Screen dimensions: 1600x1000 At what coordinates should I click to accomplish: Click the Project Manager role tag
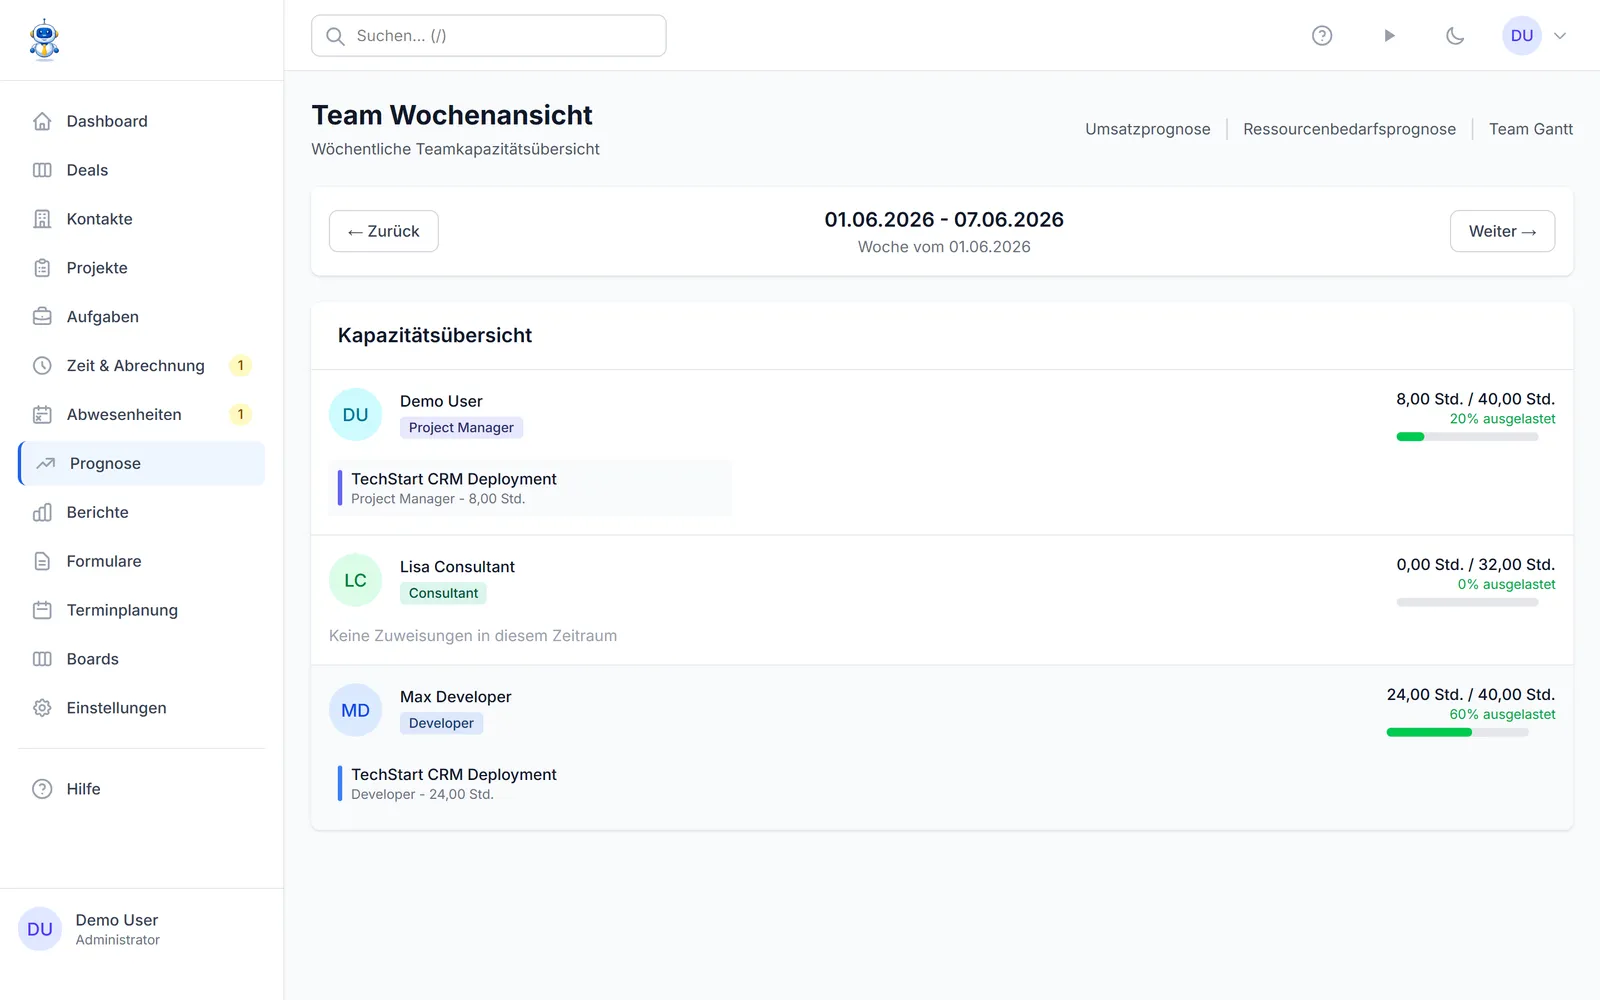coord(461,428)
